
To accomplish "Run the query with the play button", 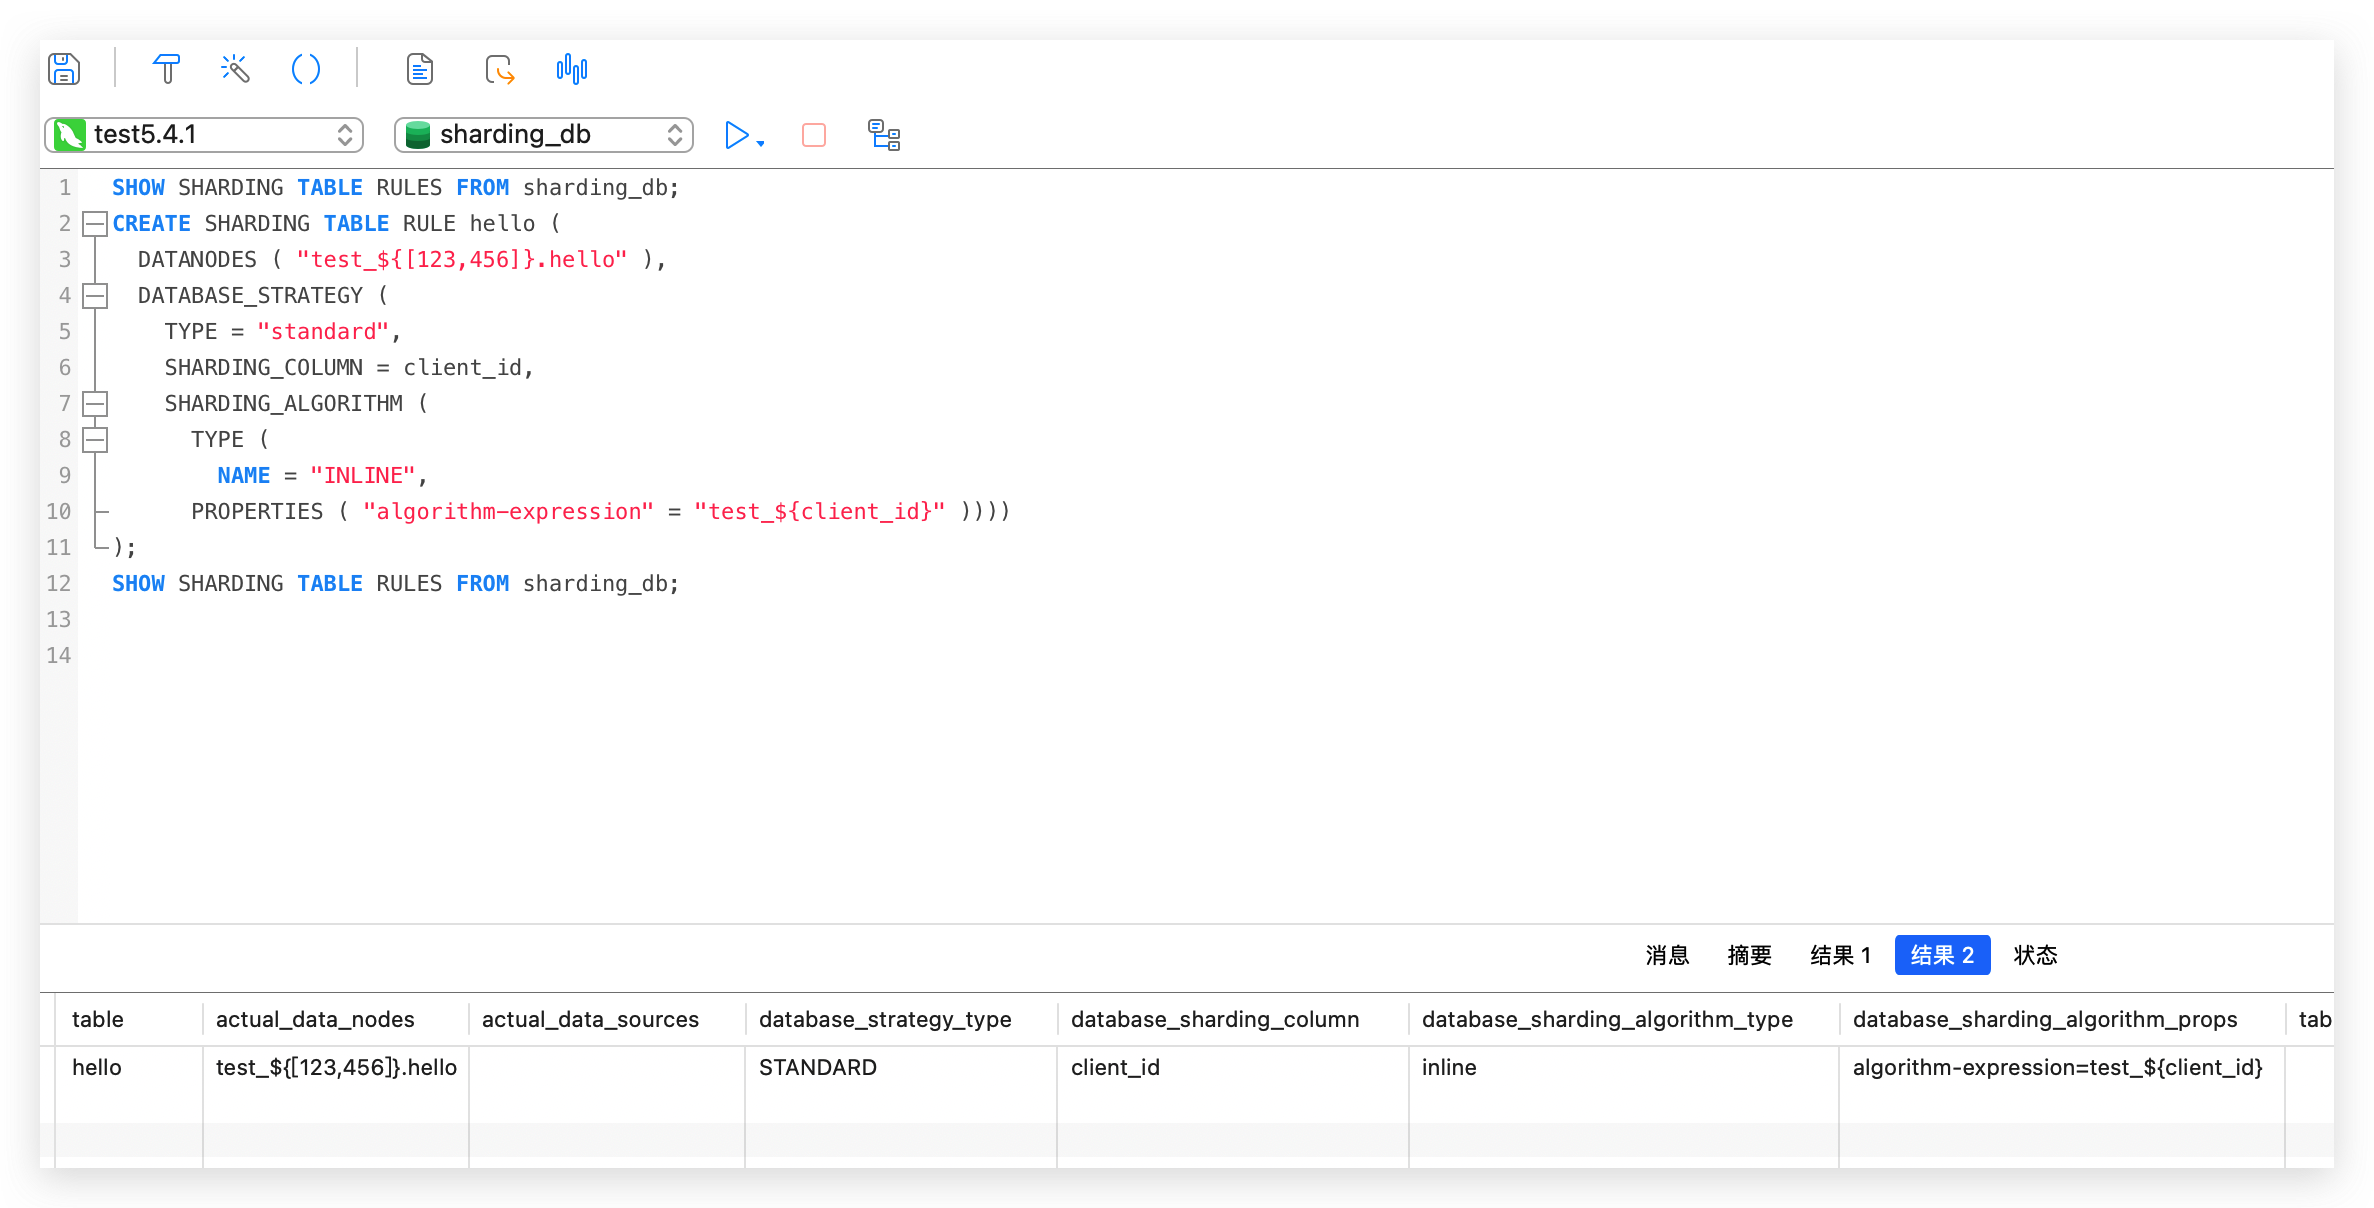I will [x=736, y=135].
